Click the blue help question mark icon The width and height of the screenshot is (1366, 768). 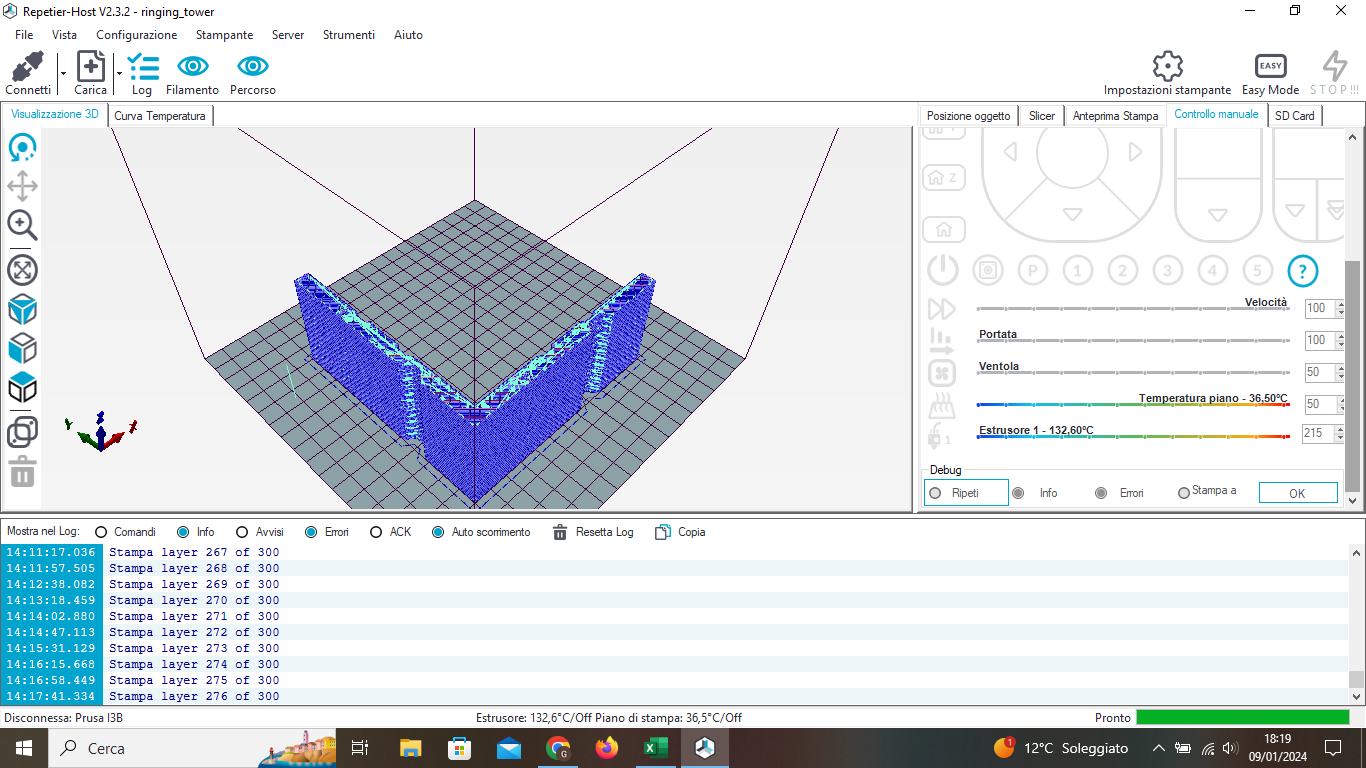[1302, 270]
